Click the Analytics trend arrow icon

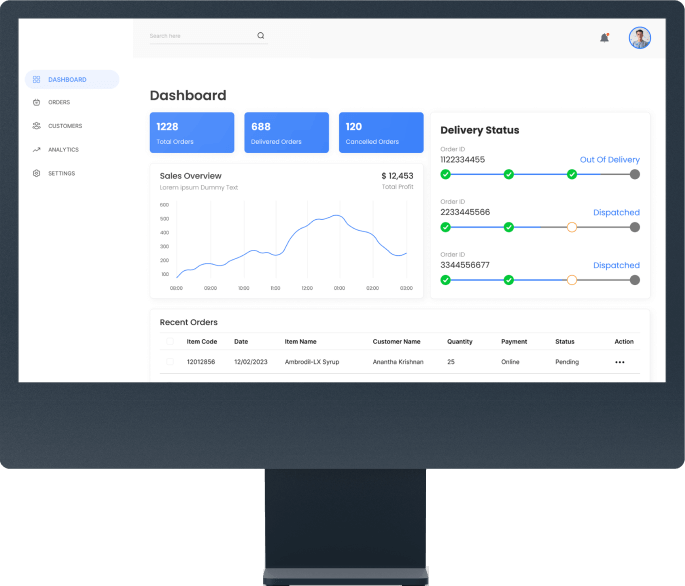tap(36, 149)
